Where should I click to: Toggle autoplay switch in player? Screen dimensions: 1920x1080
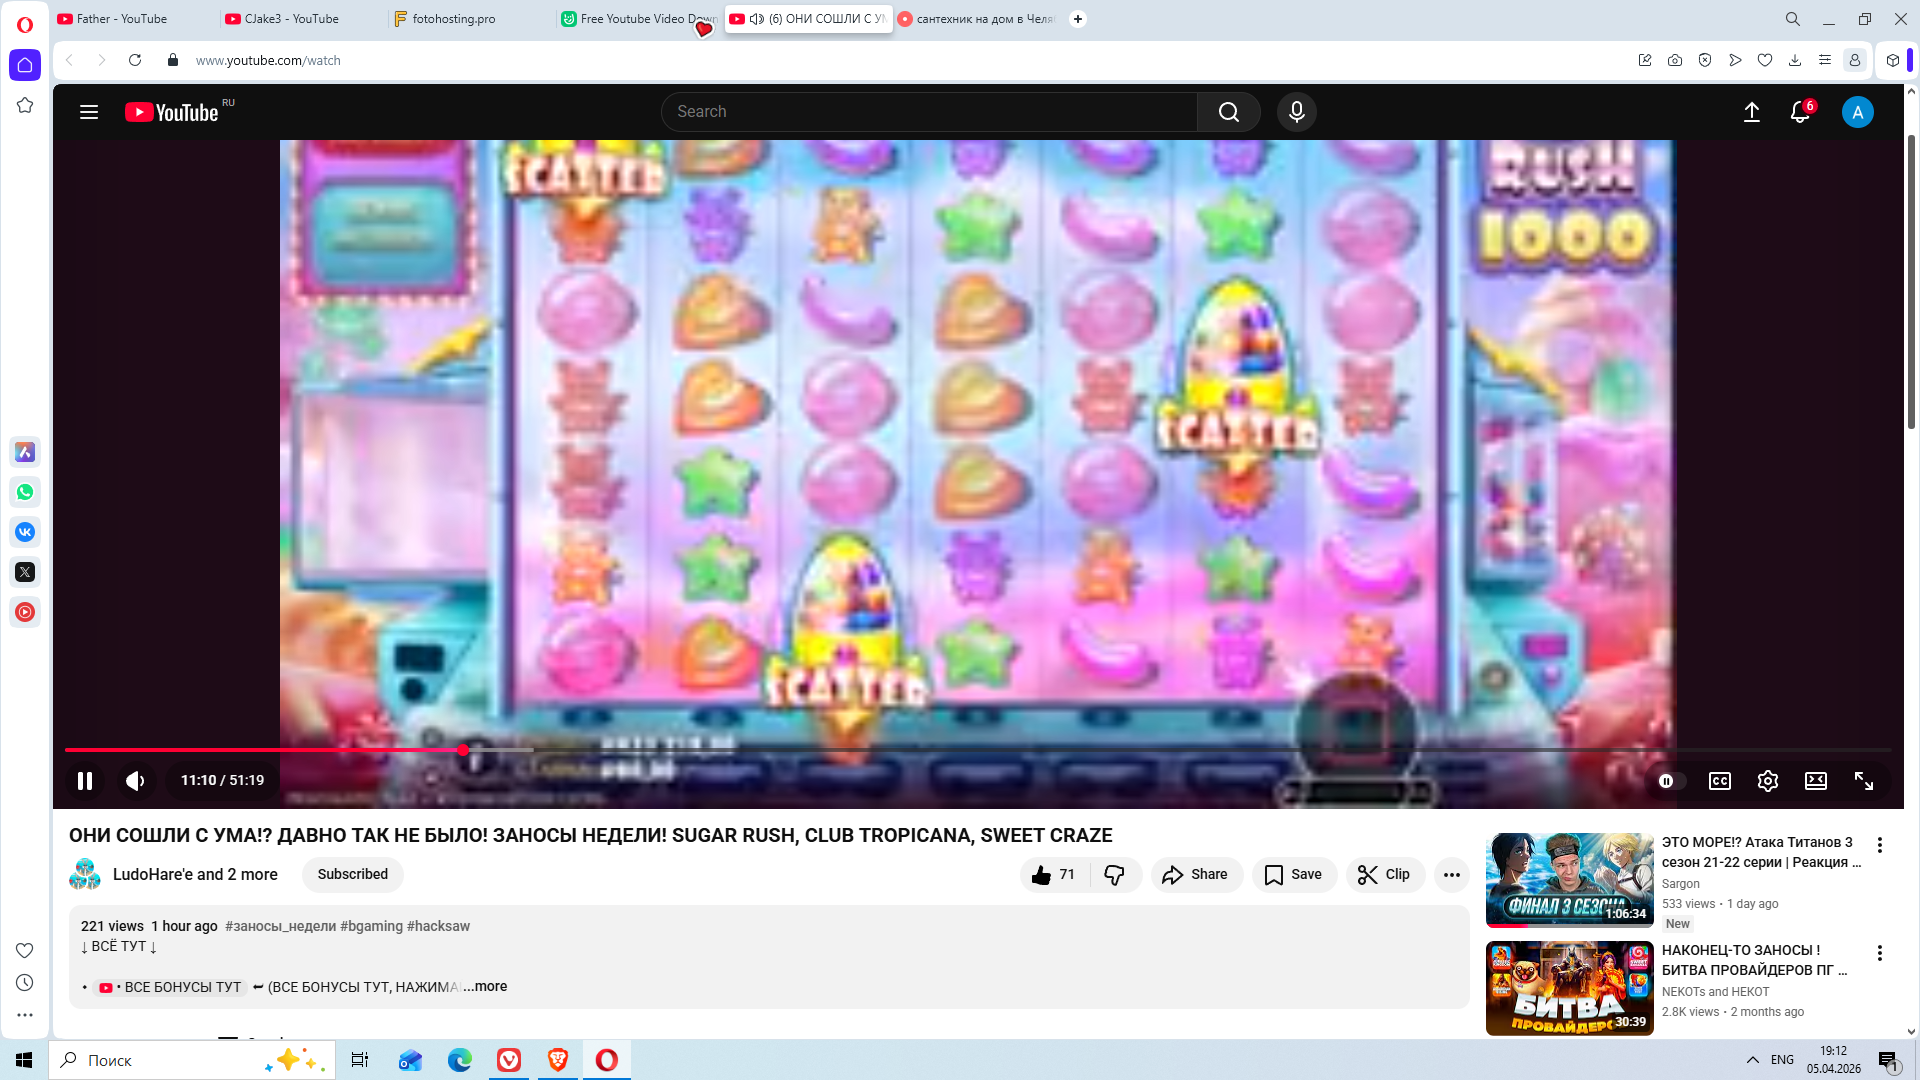pos(1670,781)
